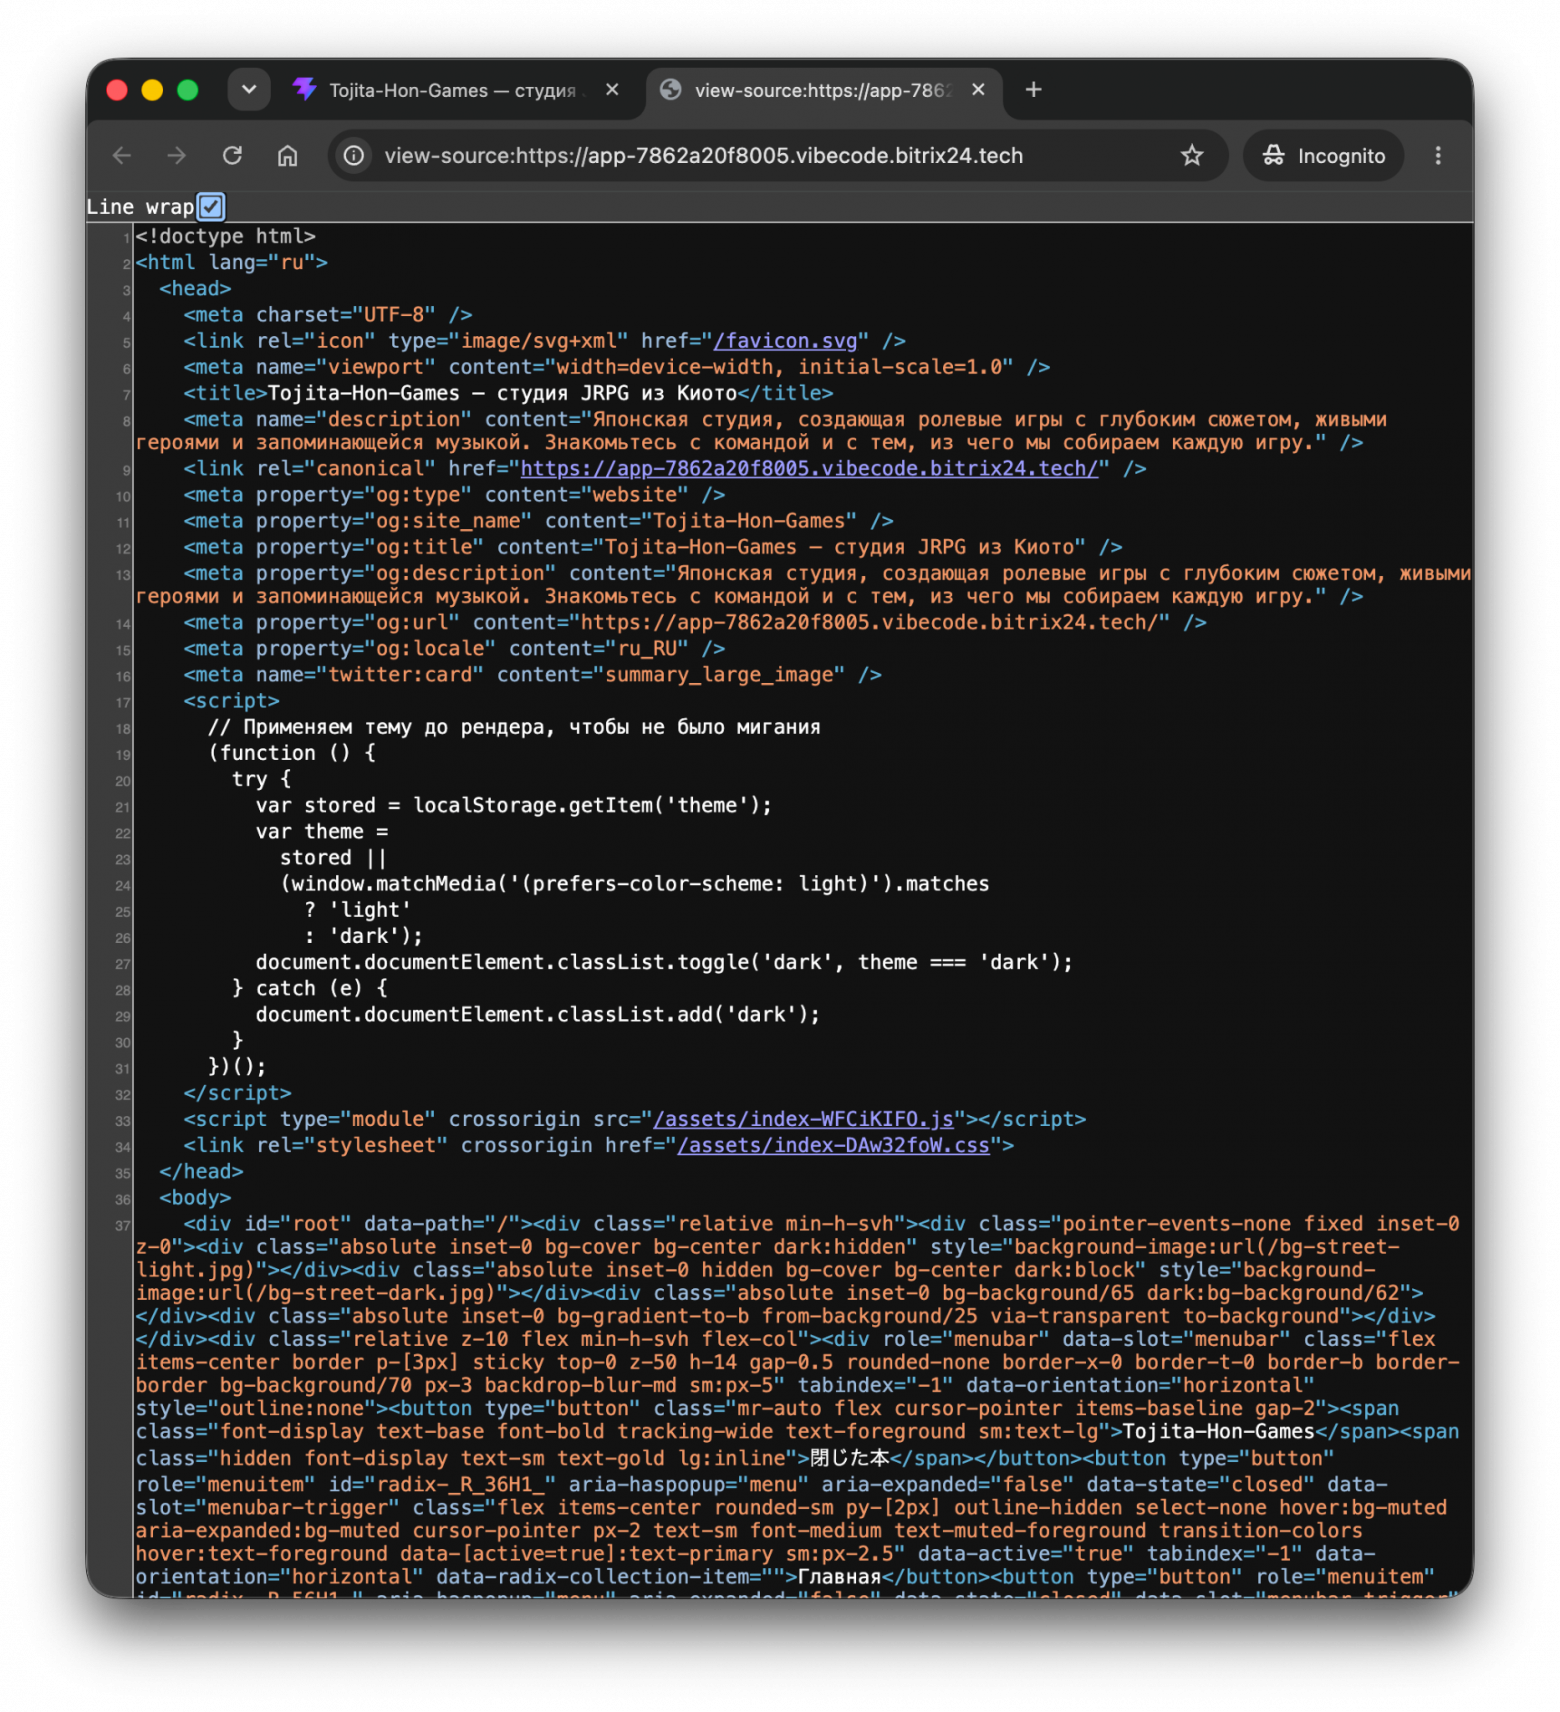Viewport: 1560px width, 1712px height.
Task: Click 'localStorage.getItem('theme')' code
Action: click(x=586, y=805)
